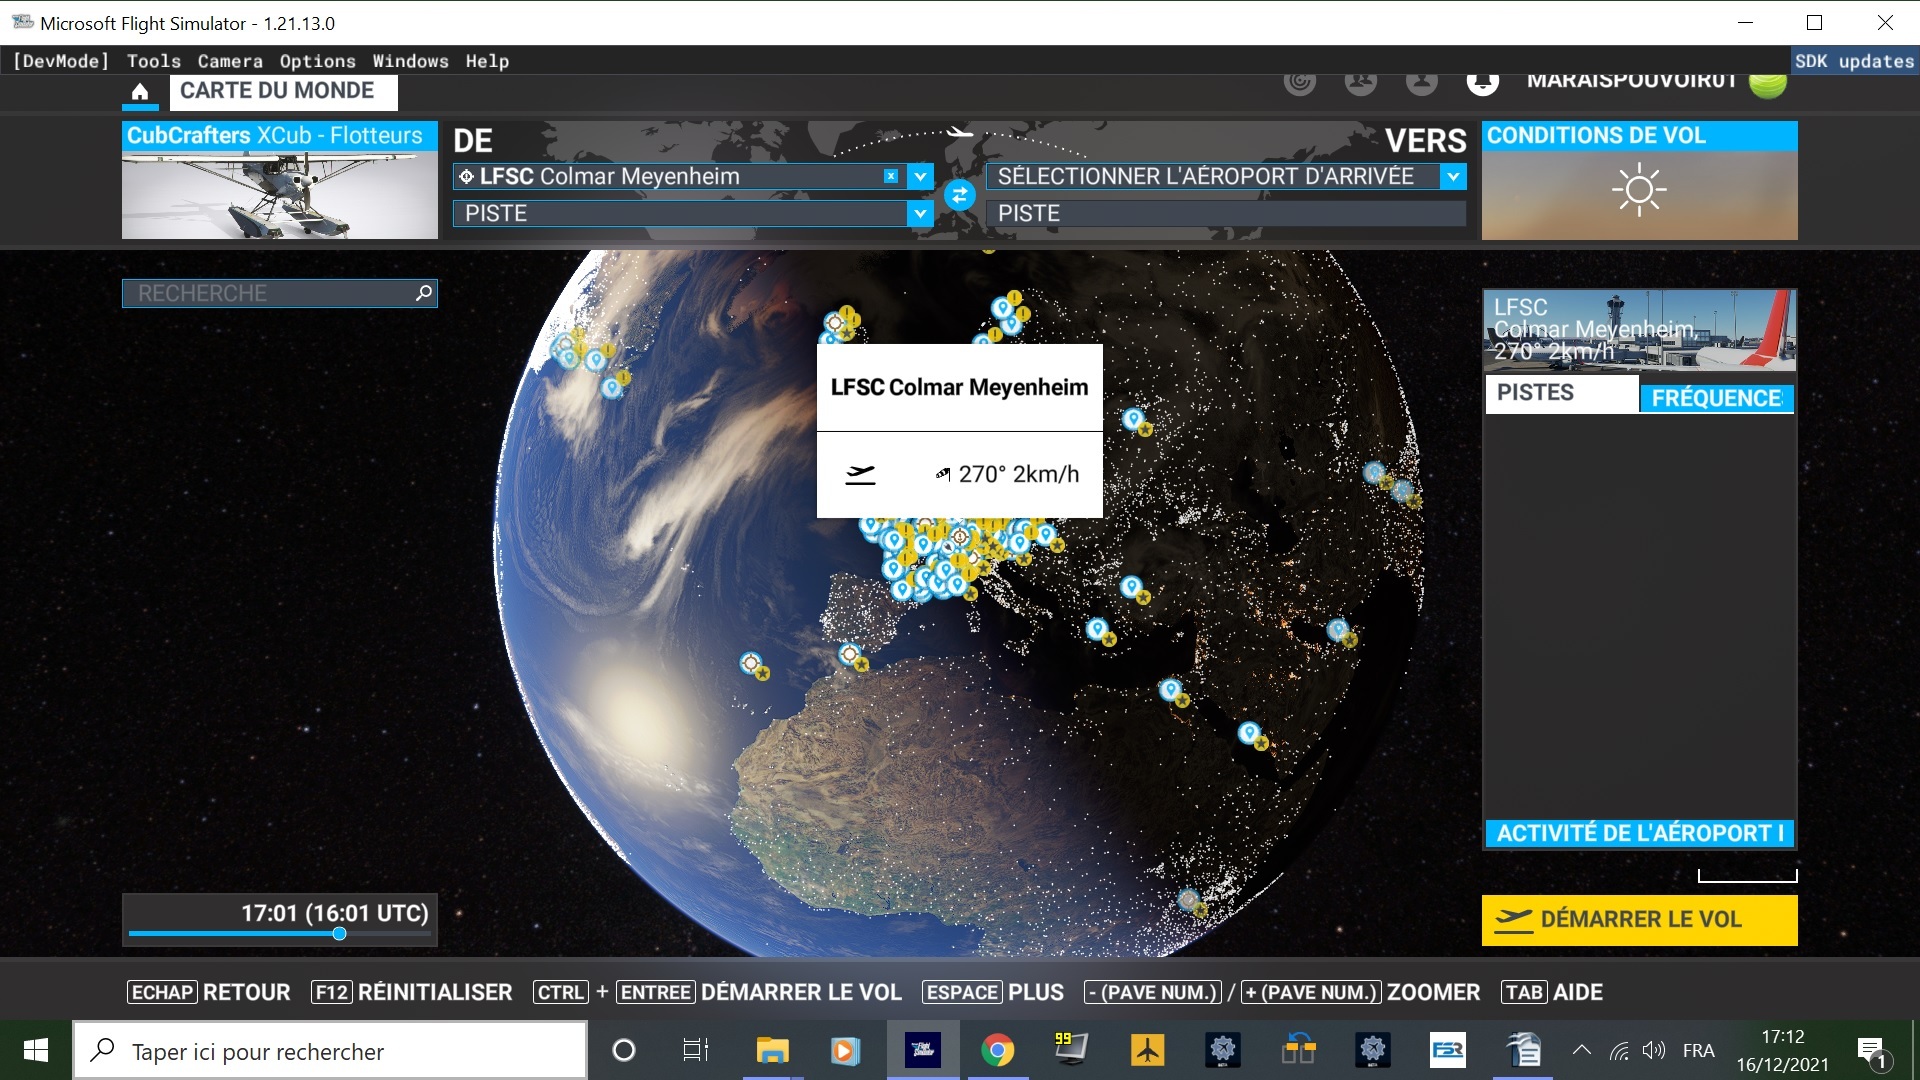Swap departure and arrival airports

959,195
